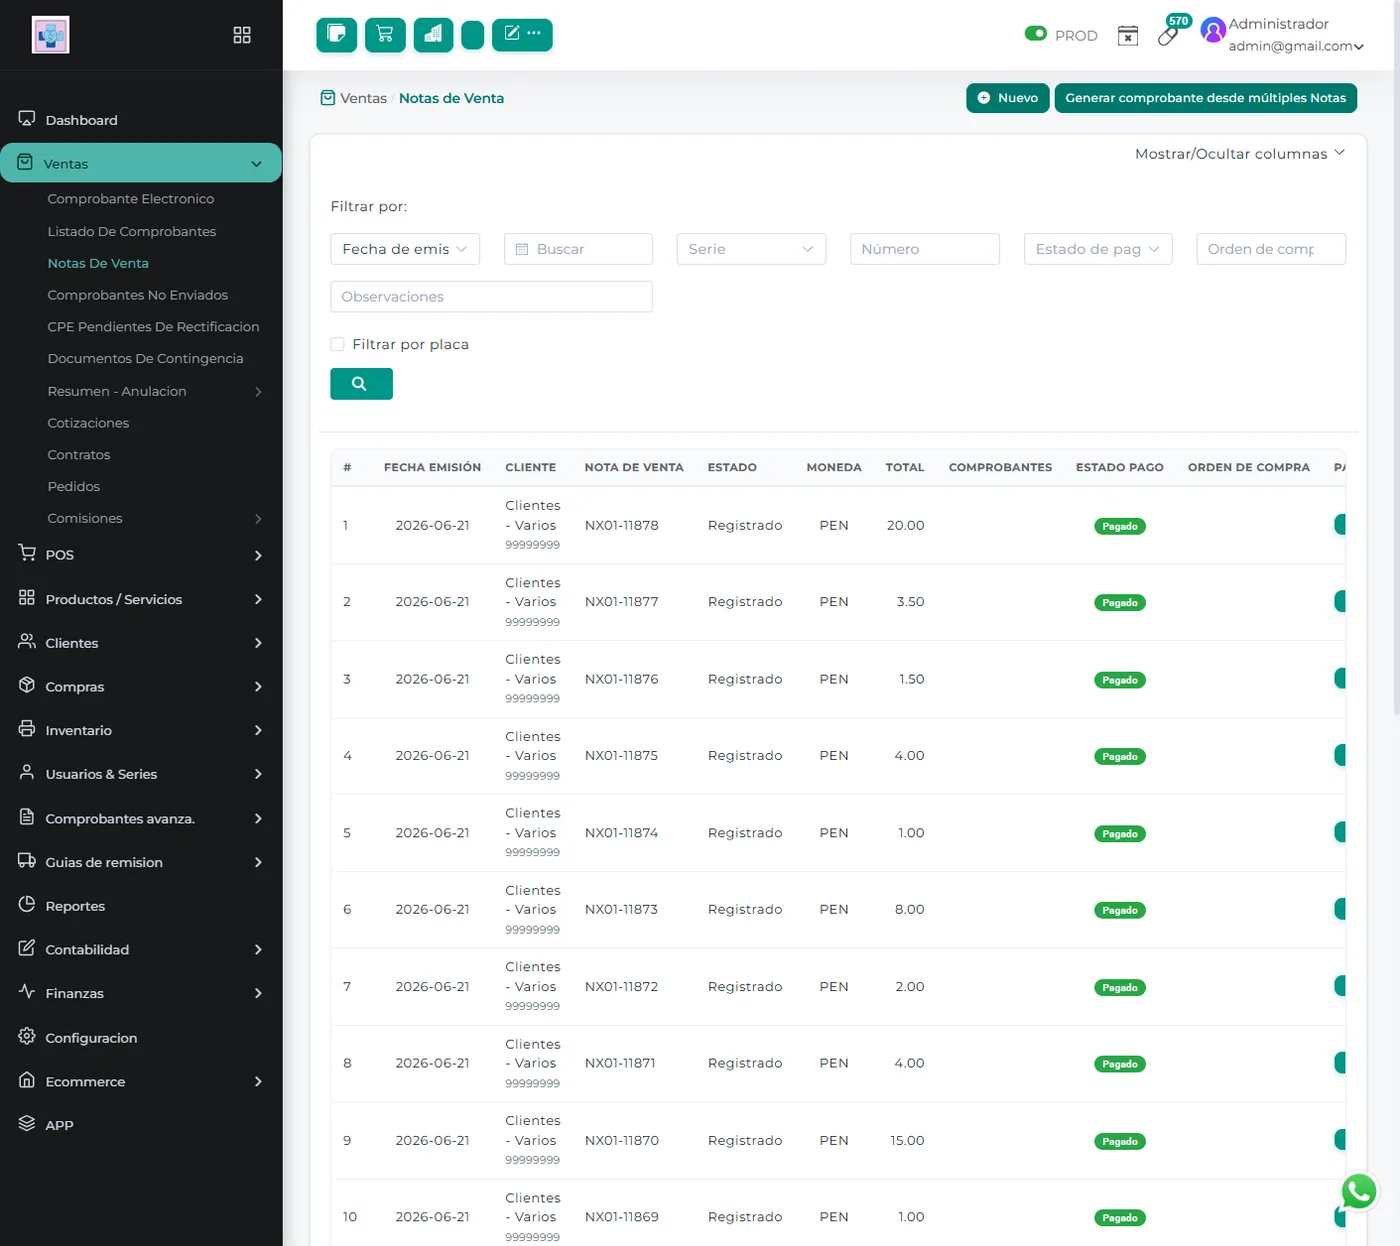Toggle the PROD environment switch

[1036, 34]
